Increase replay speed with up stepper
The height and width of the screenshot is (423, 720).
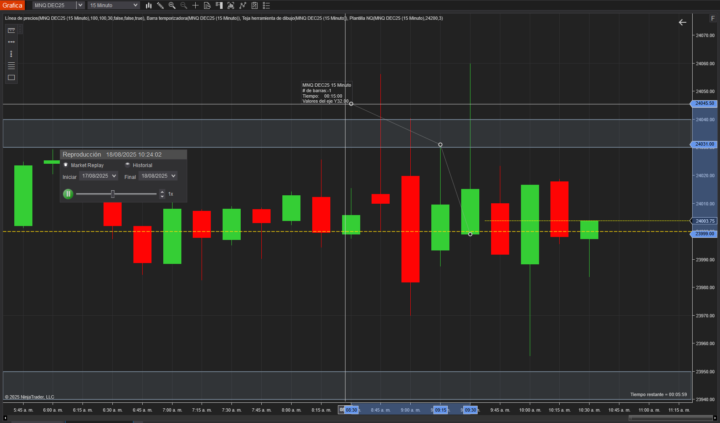coord(162,192)
